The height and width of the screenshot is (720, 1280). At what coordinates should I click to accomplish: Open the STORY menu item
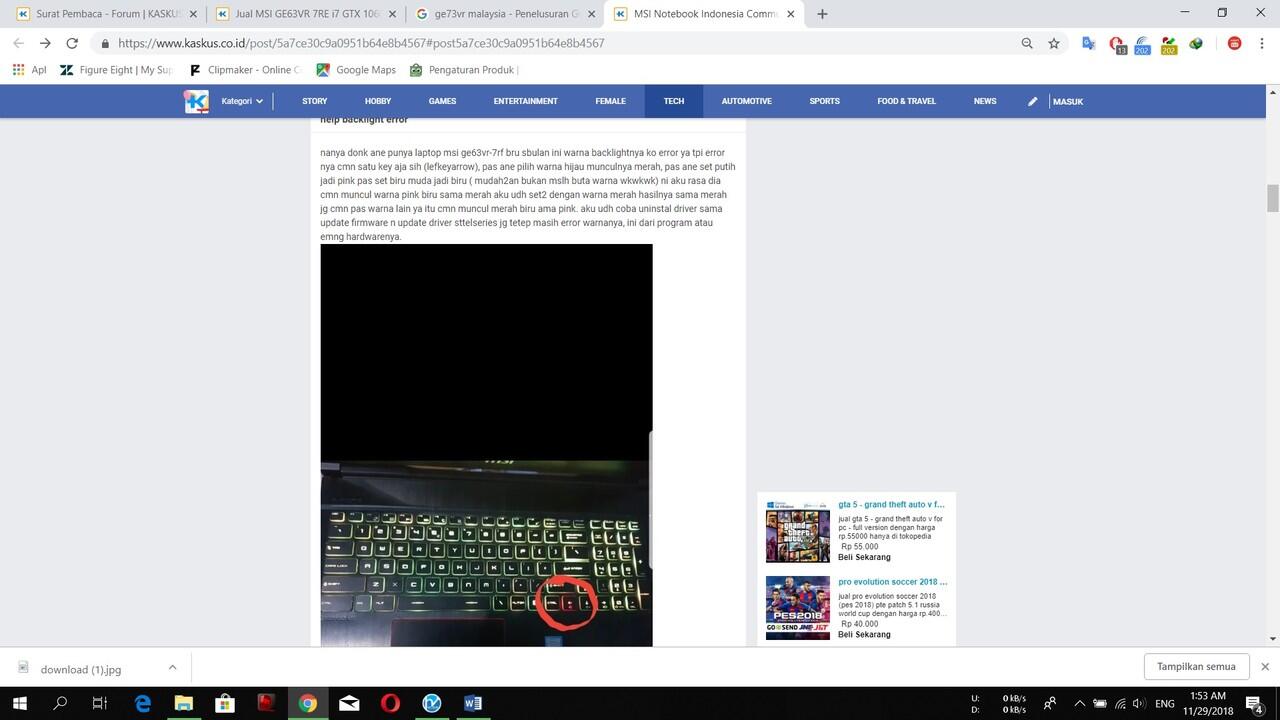coord(315,101)
